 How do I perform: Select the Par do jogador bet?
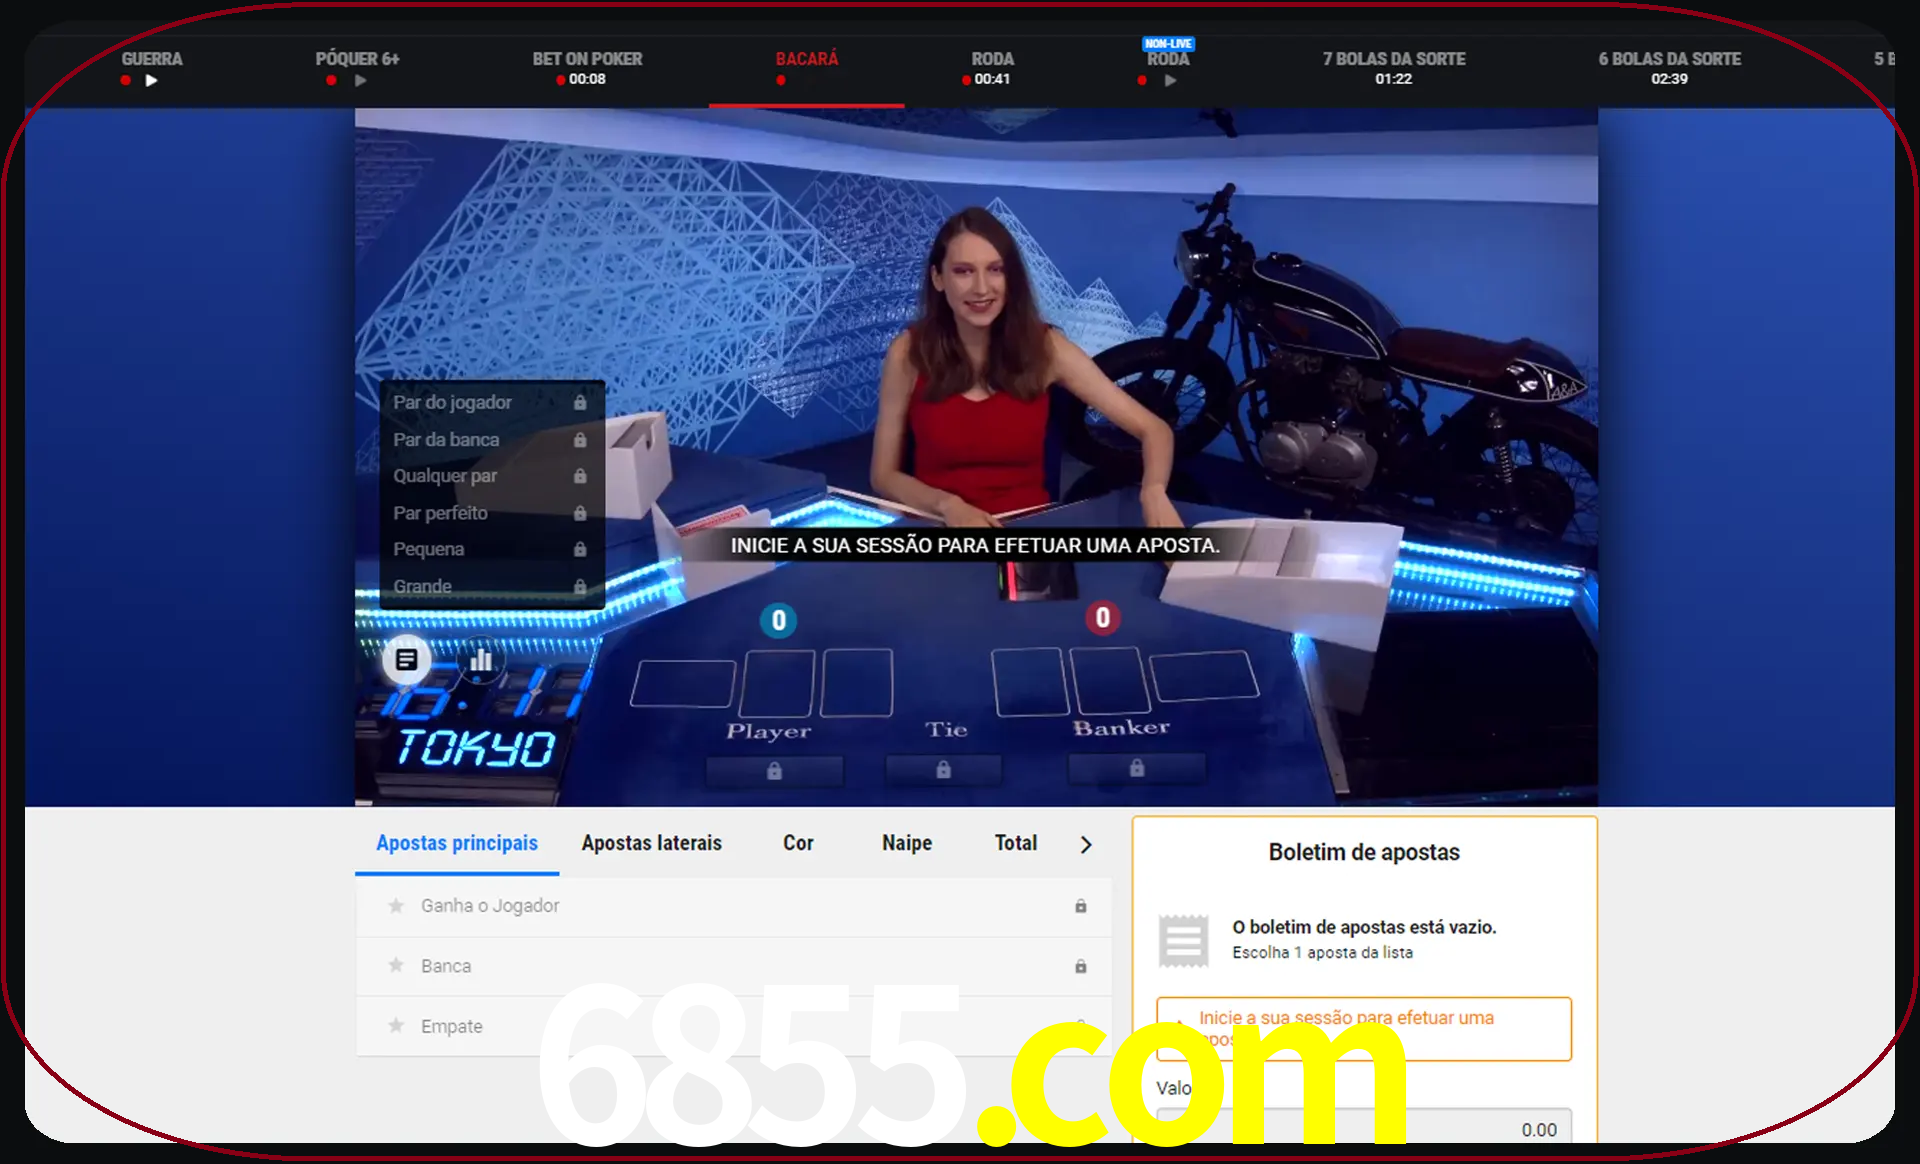492,402
